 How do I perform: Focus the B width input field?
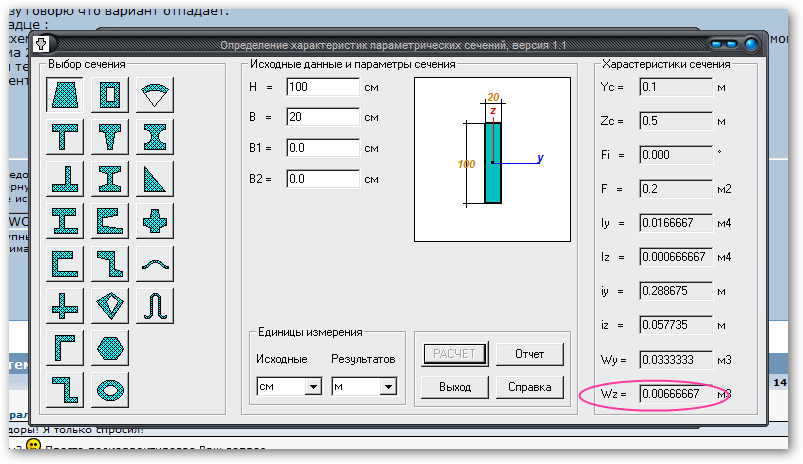point(322,118)
